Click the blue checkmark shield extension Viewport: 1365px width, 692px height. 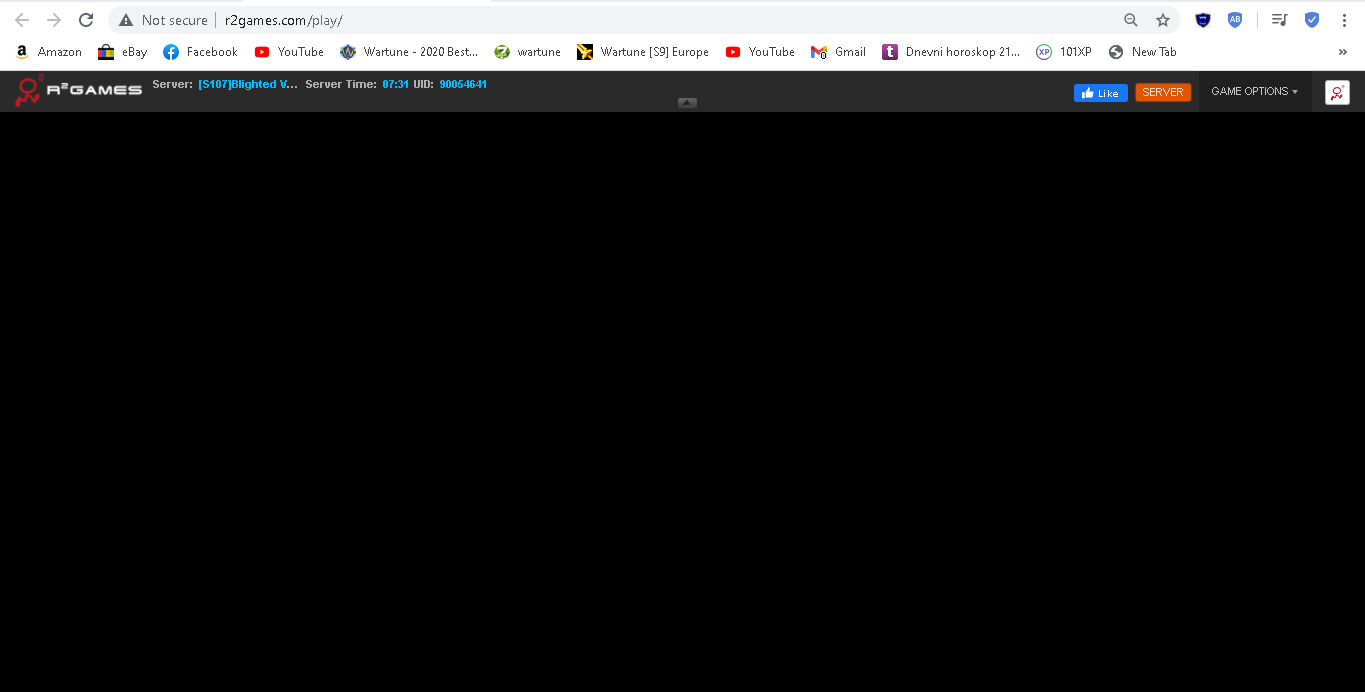click(1311, 20)
